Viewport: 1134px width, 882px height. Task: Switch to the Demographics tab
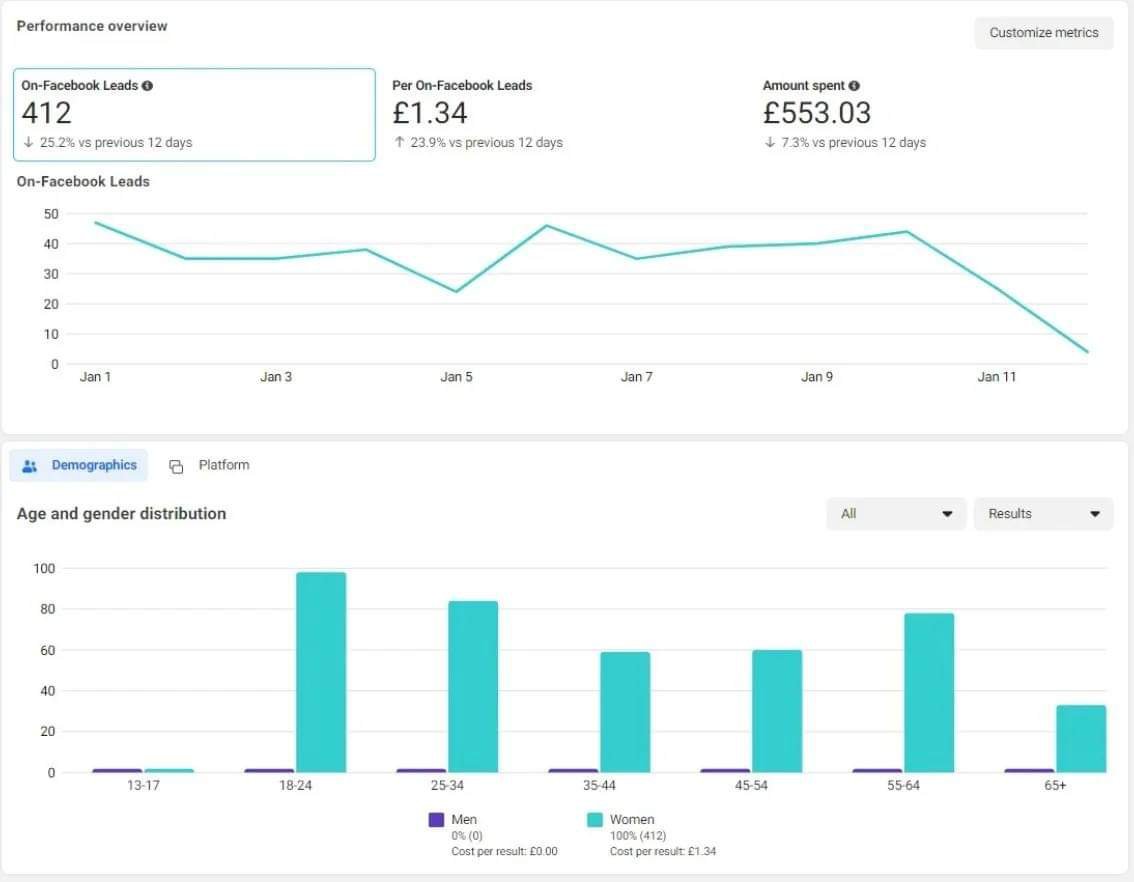pyautogui.click(x=79, y=465)
